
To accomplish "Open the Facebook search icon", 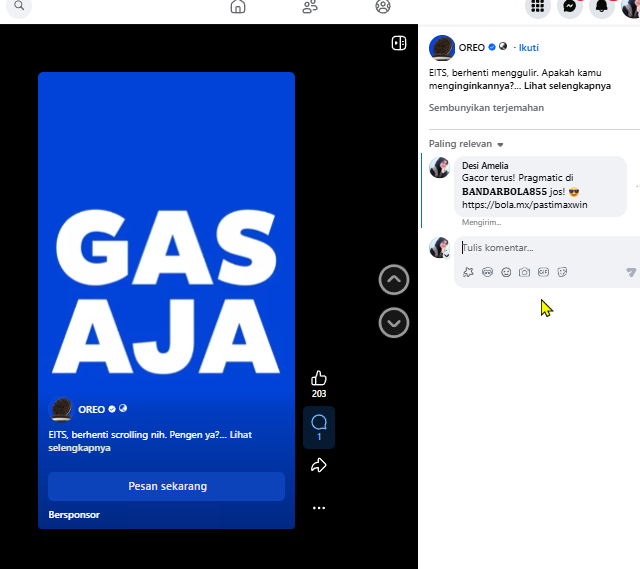I will click(19, 6).
